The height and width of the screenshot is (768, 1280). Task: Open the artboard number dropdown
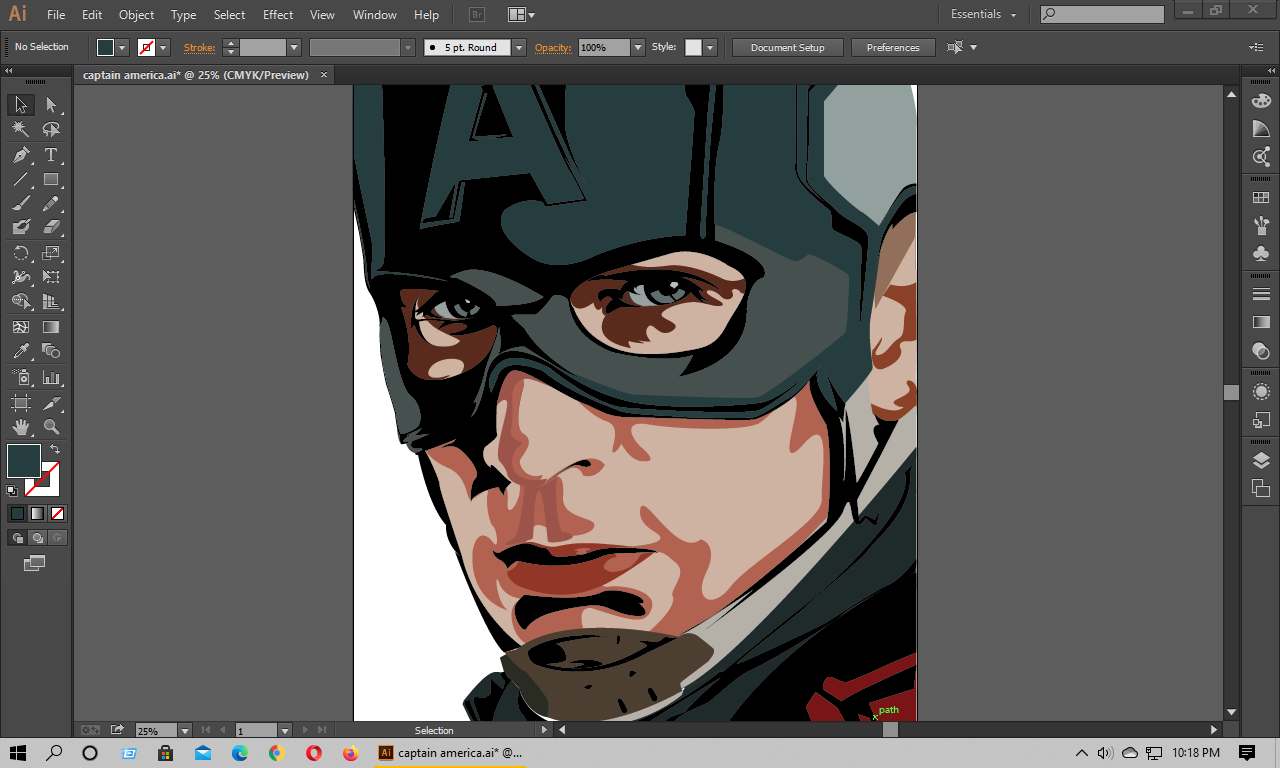285,731
